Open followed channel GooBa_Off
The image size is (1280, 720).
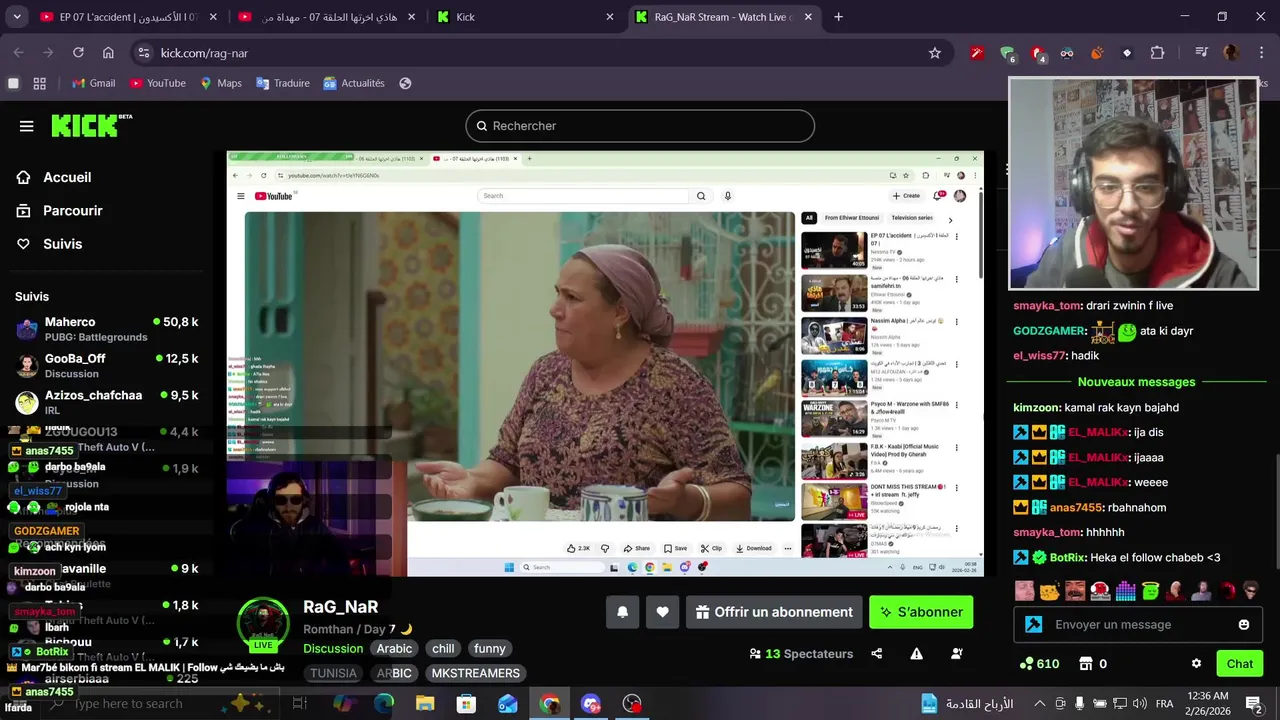tap(107, 365)
